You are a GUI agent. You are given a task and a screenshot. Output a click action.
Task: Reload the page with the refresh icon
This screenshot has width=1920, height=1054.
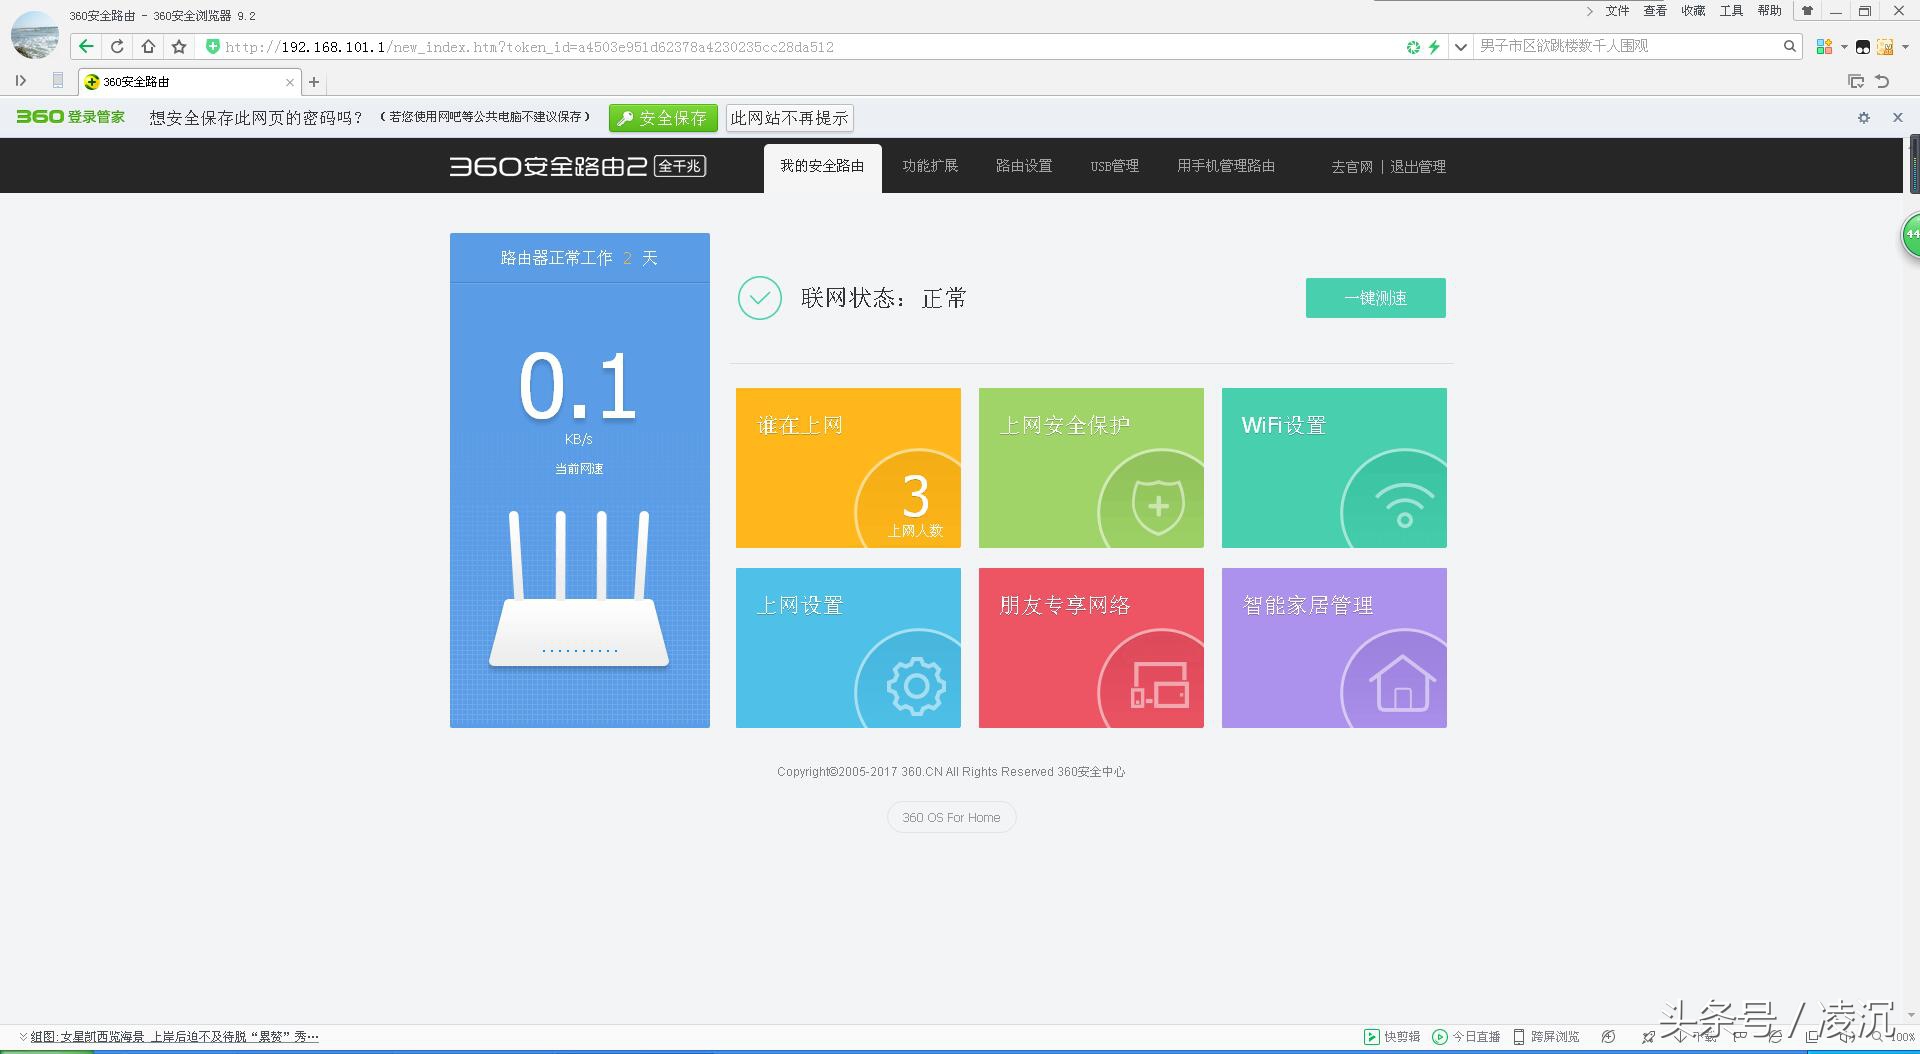[x=117, y=46]
